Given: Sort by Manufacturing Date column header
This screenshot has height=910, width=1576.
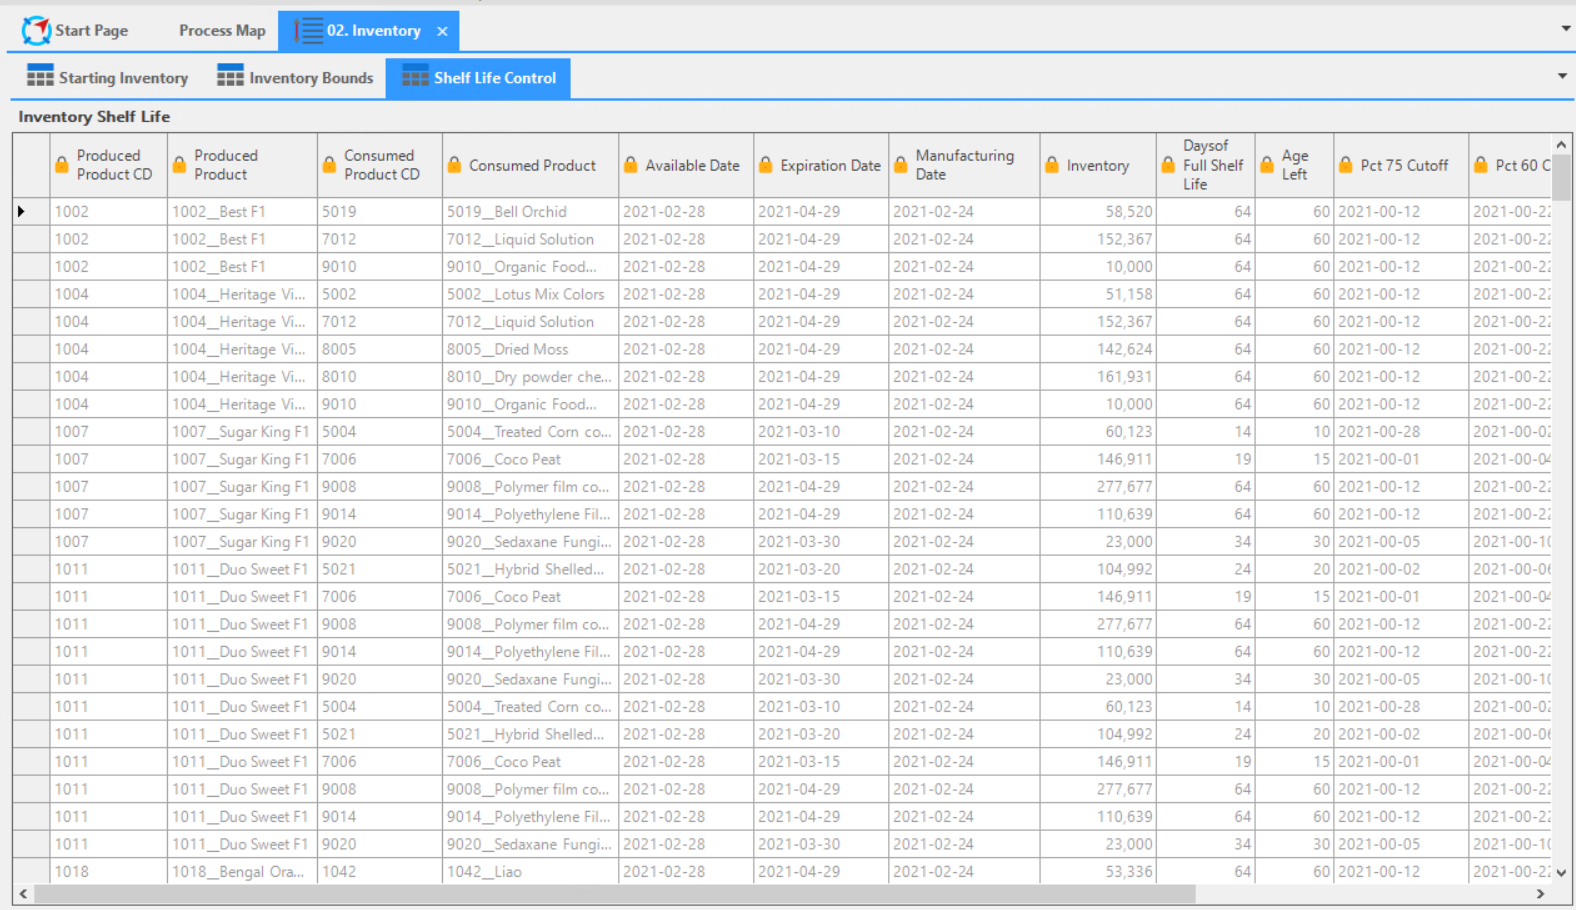Looking at the screenshot, I should point(964,165).
